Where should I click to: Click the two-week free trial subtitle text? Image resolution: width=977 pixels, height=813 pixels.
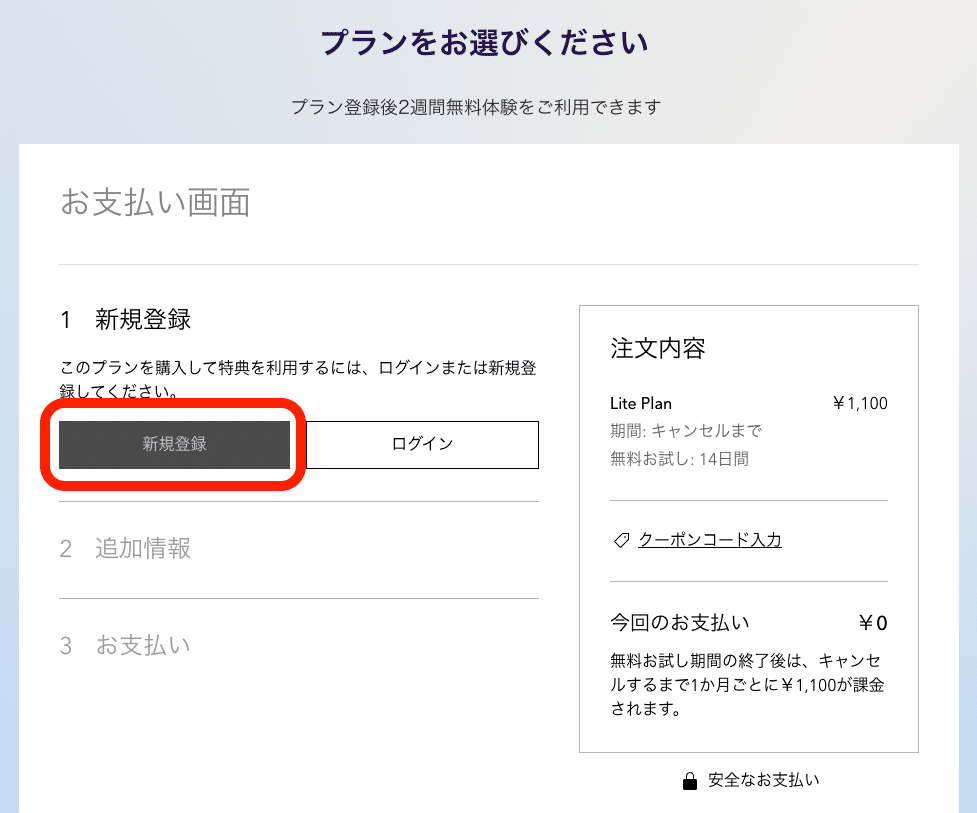pos(476,107)
